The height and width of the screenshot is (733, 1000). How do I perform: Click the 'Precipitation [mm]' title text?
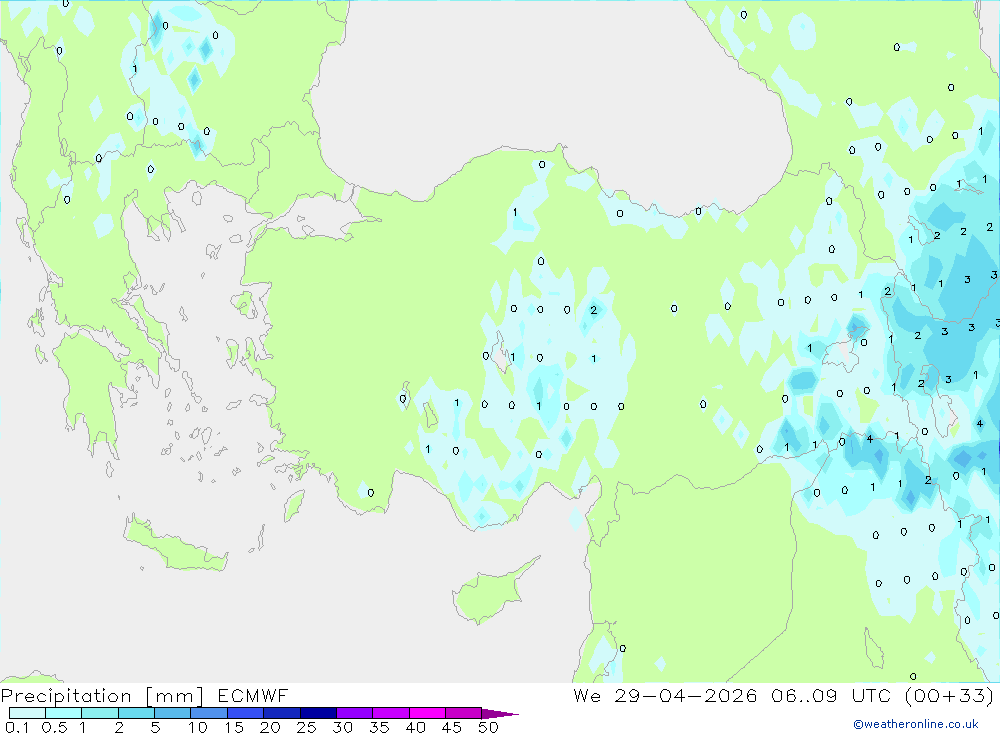[103, 696]
